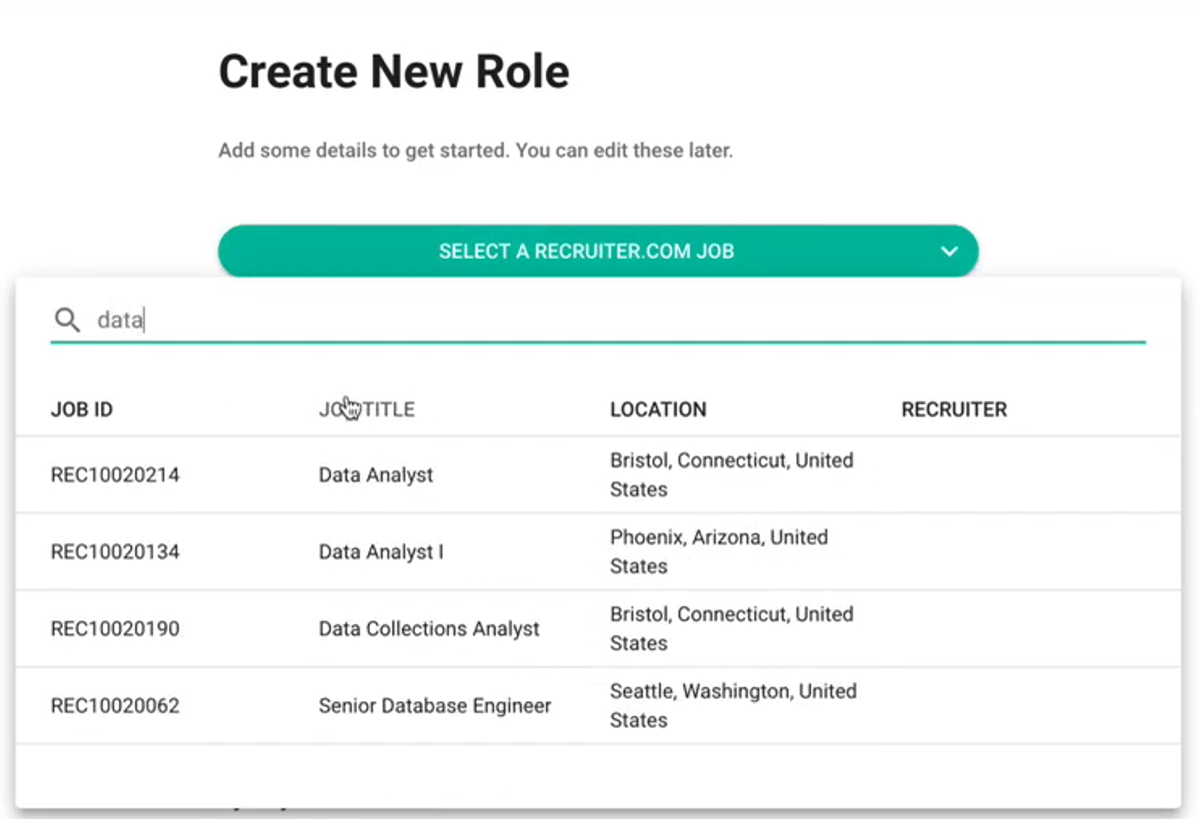
Task: Choose the Data Analyst job title
Action: pos(376,475)
